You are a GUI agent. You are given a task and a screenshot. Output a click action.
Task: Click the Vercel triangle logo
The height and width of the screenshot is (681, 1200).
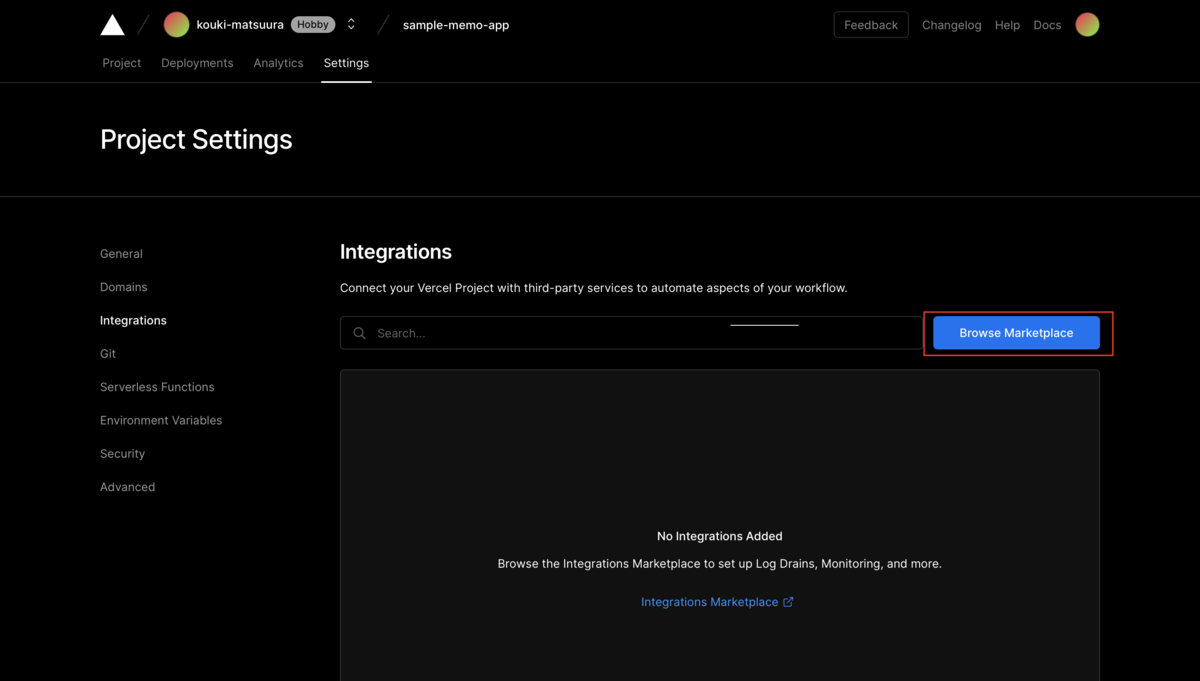[x=112, y=25]
